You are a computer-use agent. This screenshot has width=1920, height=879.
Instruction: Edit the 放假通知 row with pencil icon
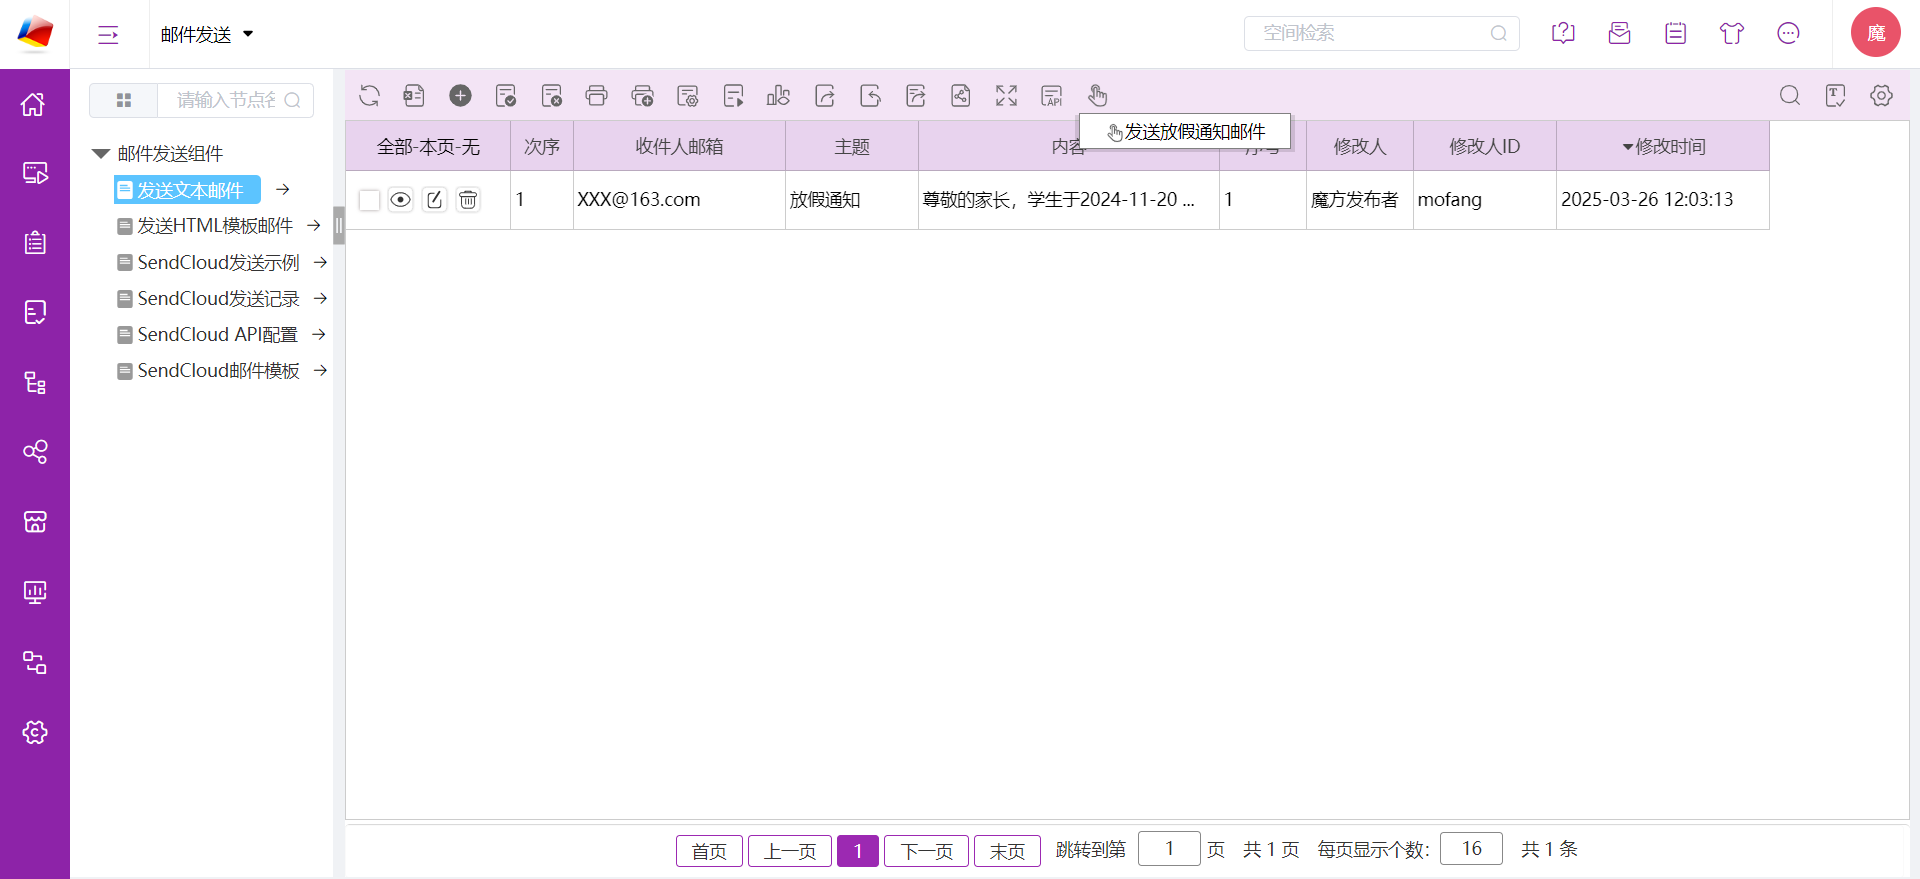click(434, 200)
